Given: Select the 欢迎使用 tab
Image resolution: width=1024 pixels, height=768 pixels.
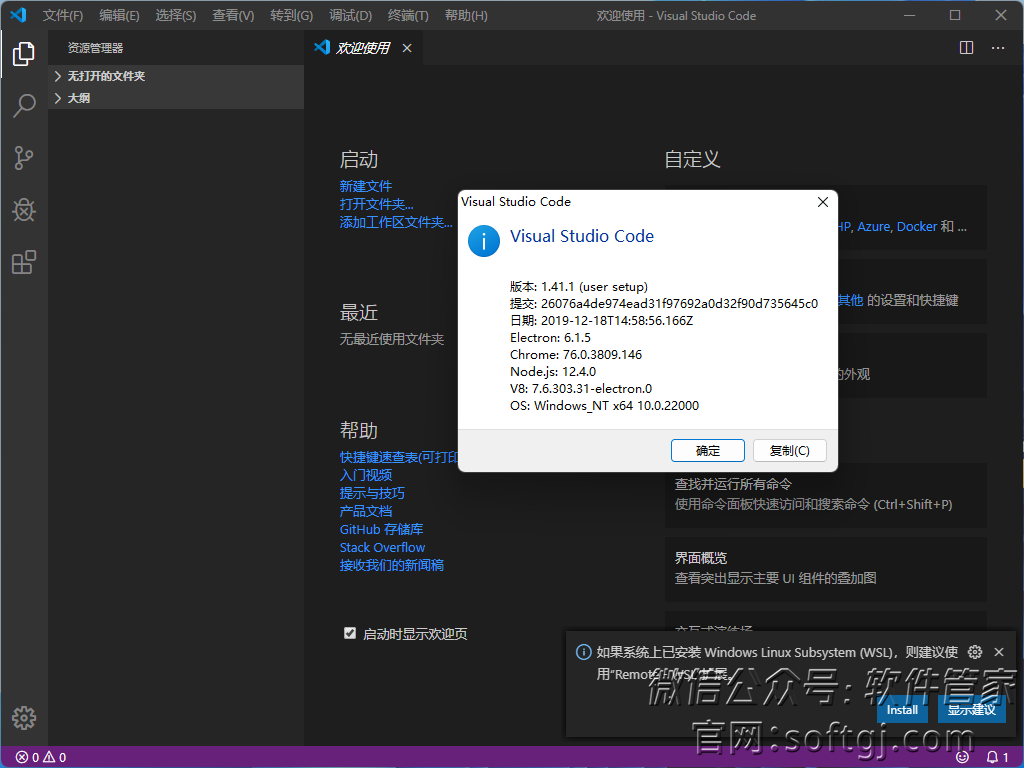Looking at the screenshot, I should tap(363, 48).
